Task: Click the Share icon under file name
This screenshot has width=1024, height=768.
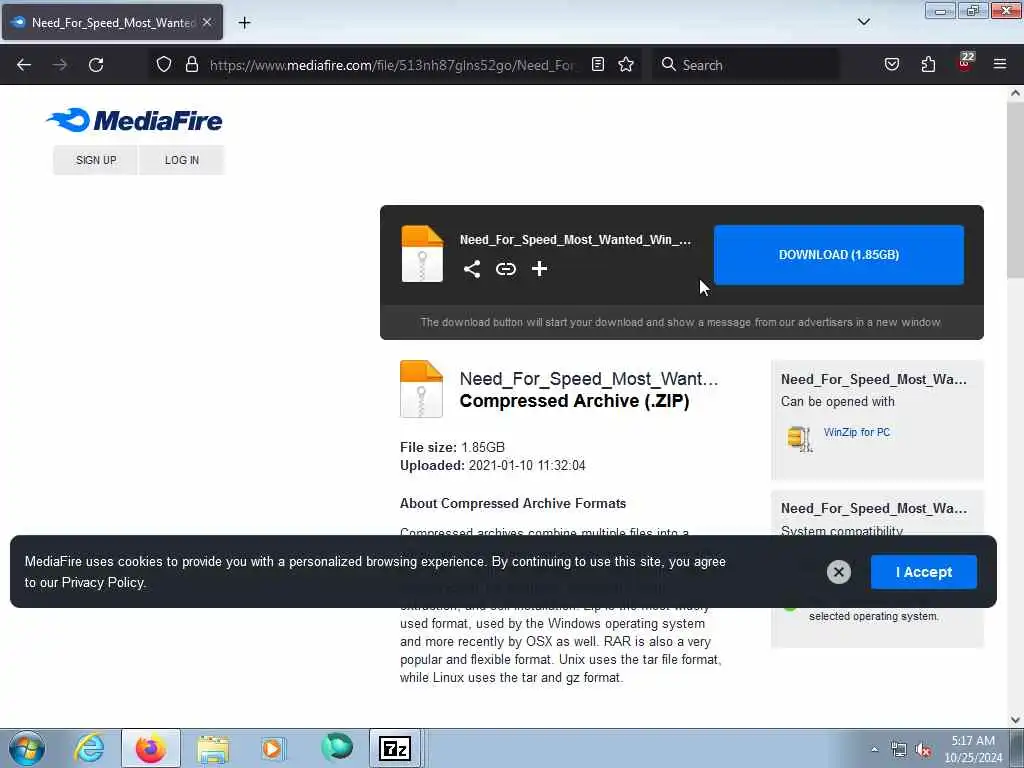Action: pyautogui.click(x=472, y=269)
